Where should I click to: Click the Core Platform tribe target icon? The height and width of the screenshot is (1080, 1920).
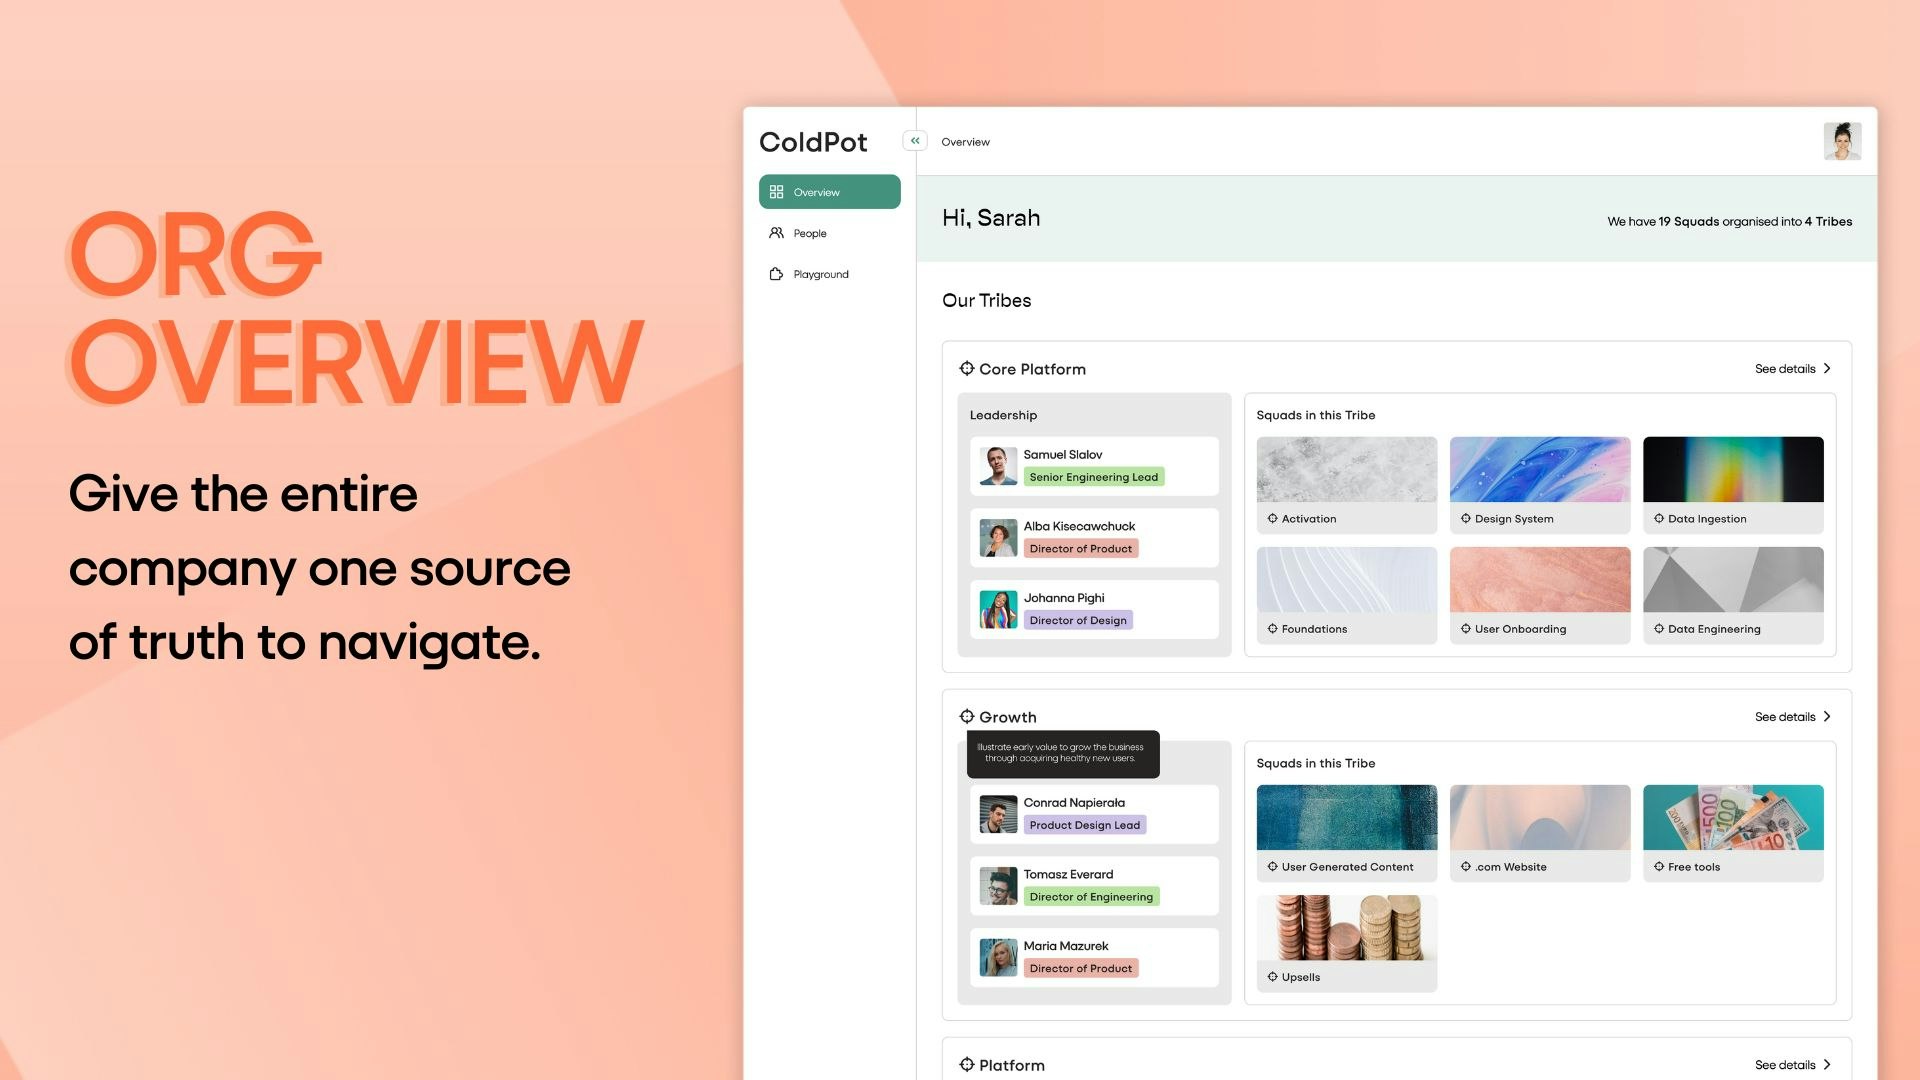pos(967,368)
